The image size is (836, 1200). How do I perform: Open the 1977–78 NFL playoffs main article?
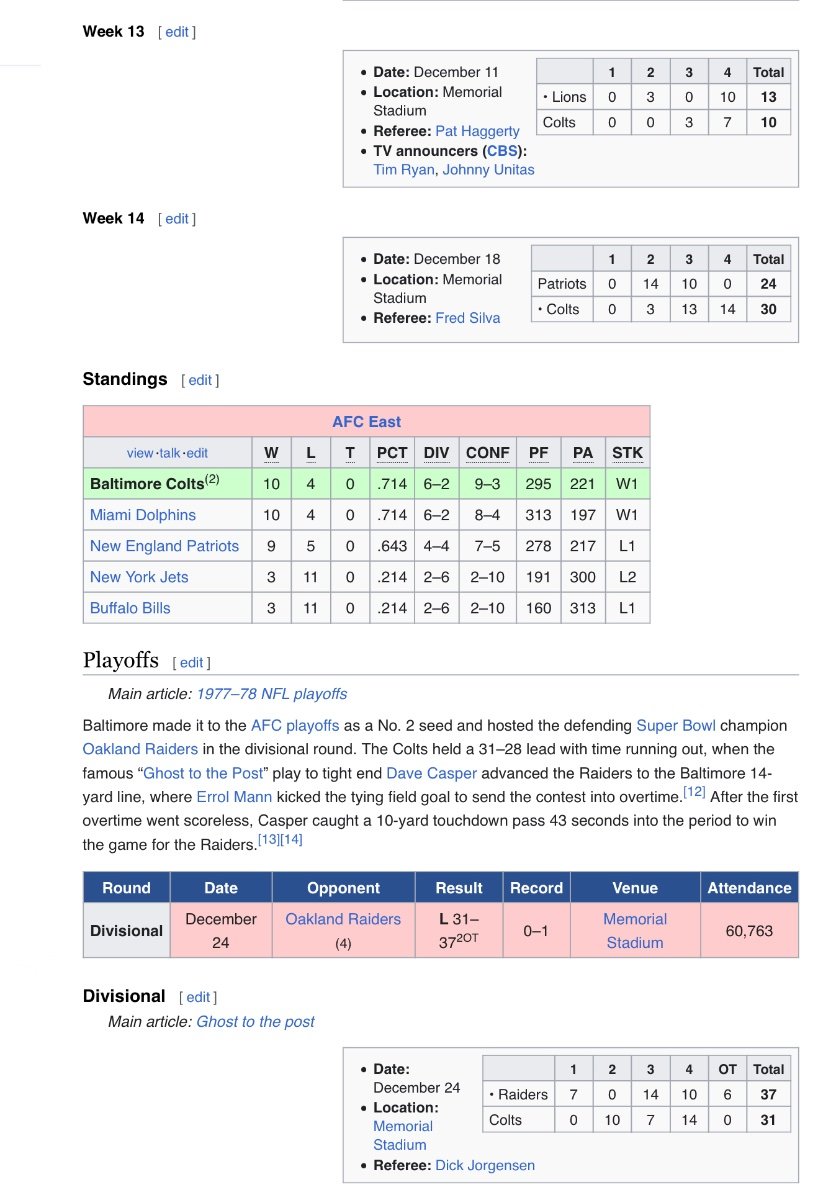pos(271,694)
